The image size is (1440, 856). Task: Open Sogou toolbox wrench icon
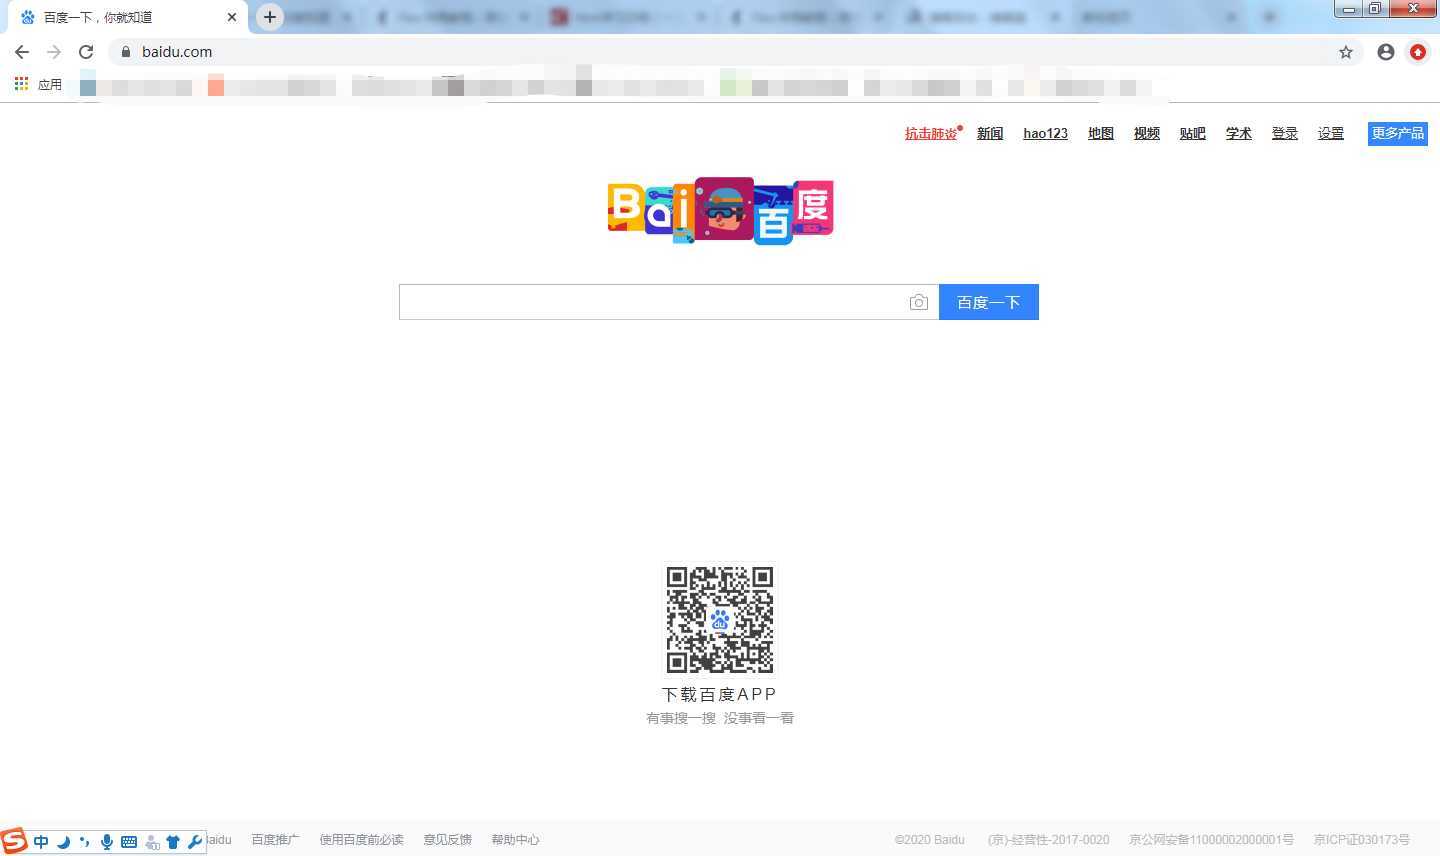coord(195,842)
